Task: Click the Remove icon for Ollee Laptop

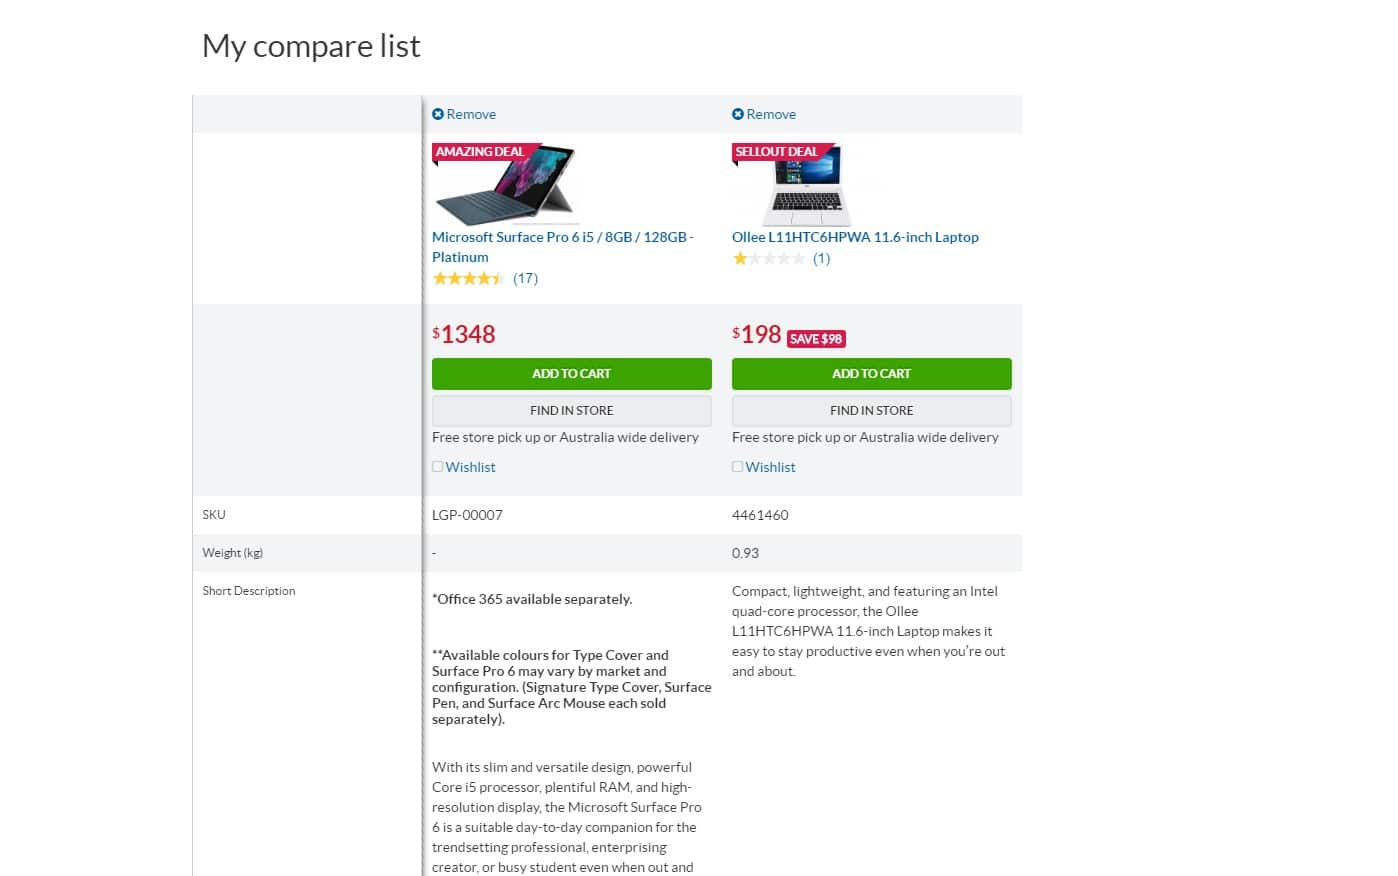Action: point(738,114)
